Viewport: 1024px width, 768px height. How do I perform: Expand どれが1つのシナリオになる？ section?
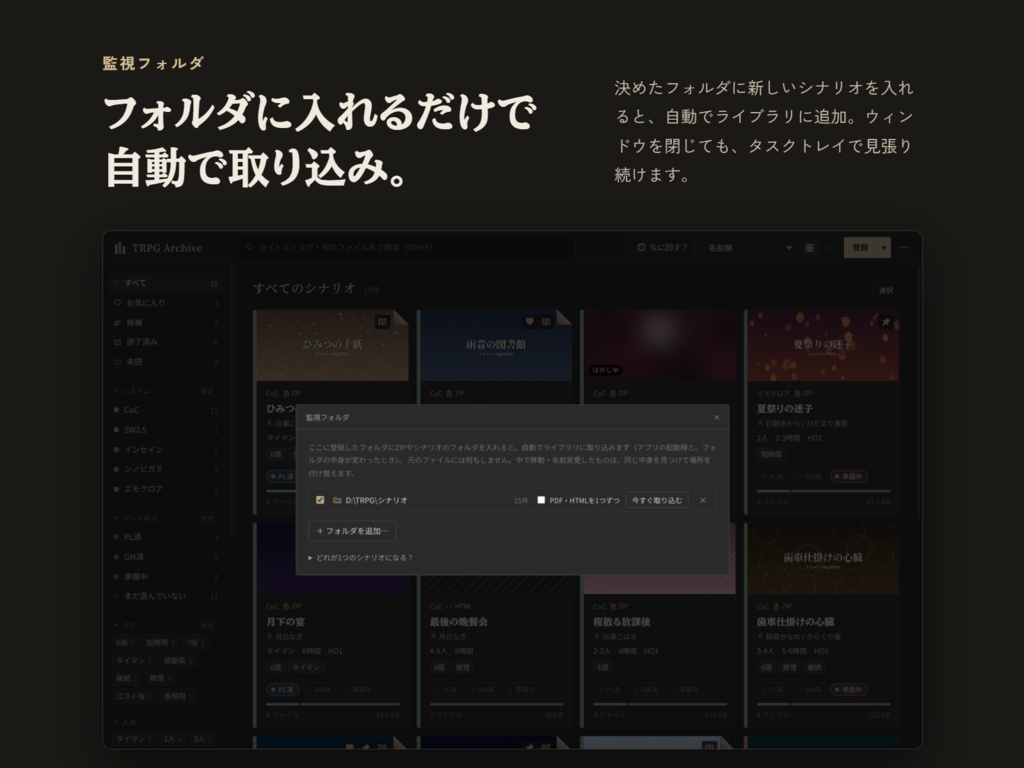[x=360, y=558]
